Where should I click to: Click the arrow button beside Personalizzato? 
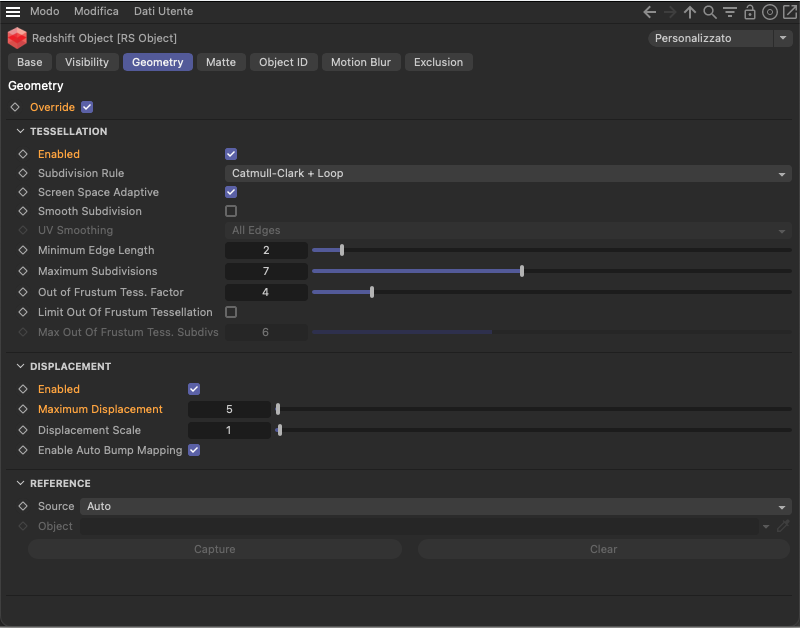point(783,38)
